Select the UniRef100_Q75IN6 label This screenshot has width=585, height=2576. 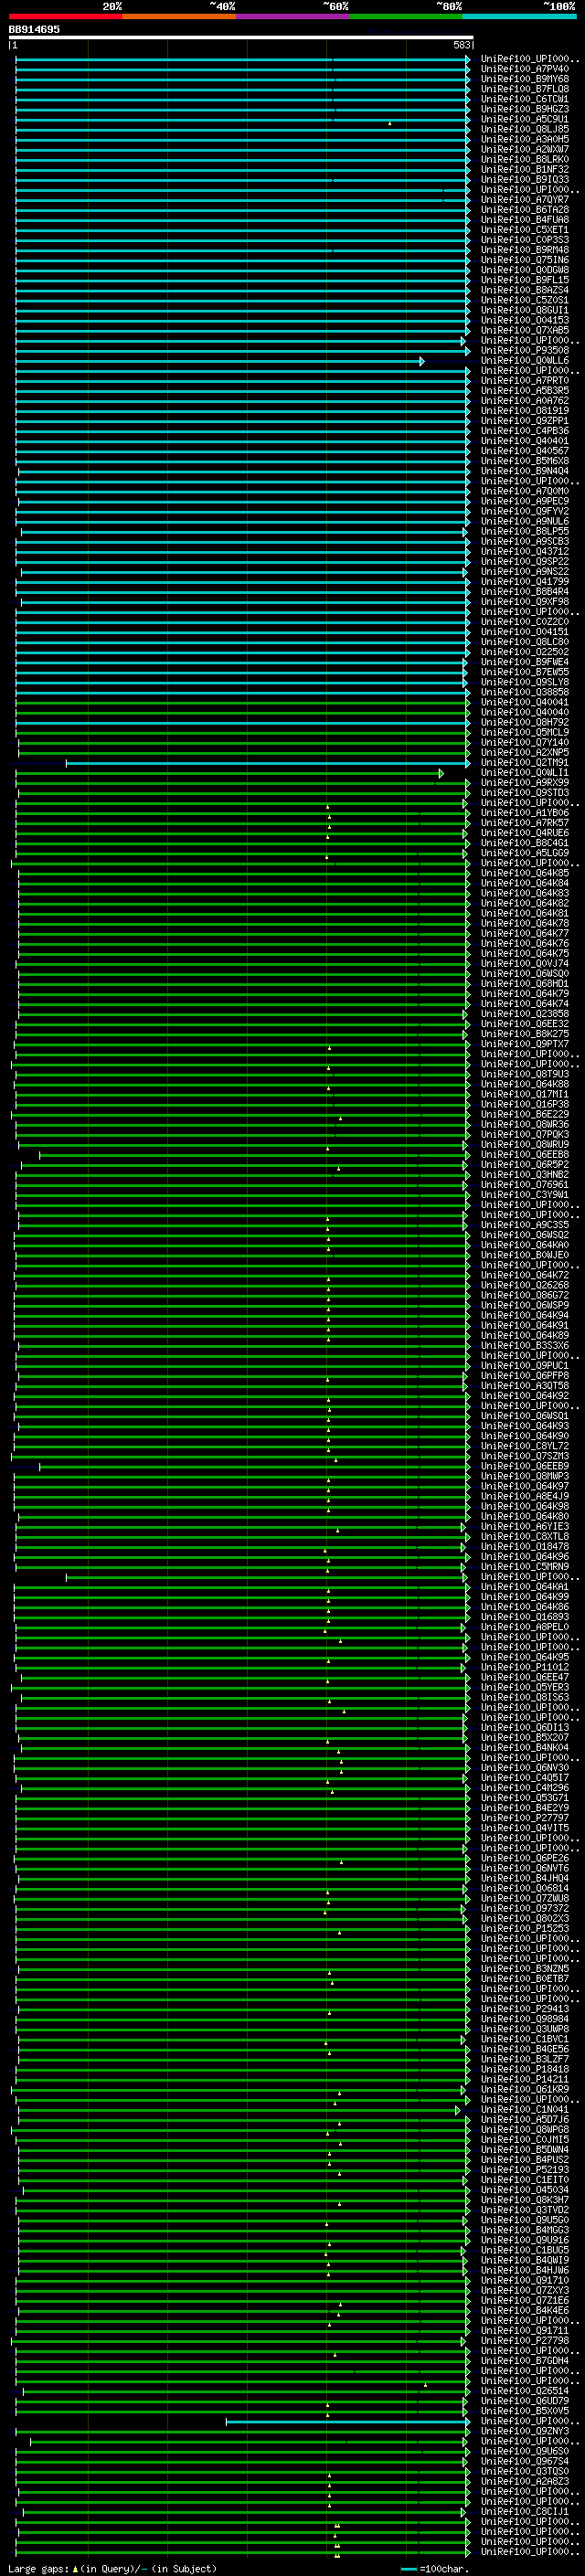point(525,260)
